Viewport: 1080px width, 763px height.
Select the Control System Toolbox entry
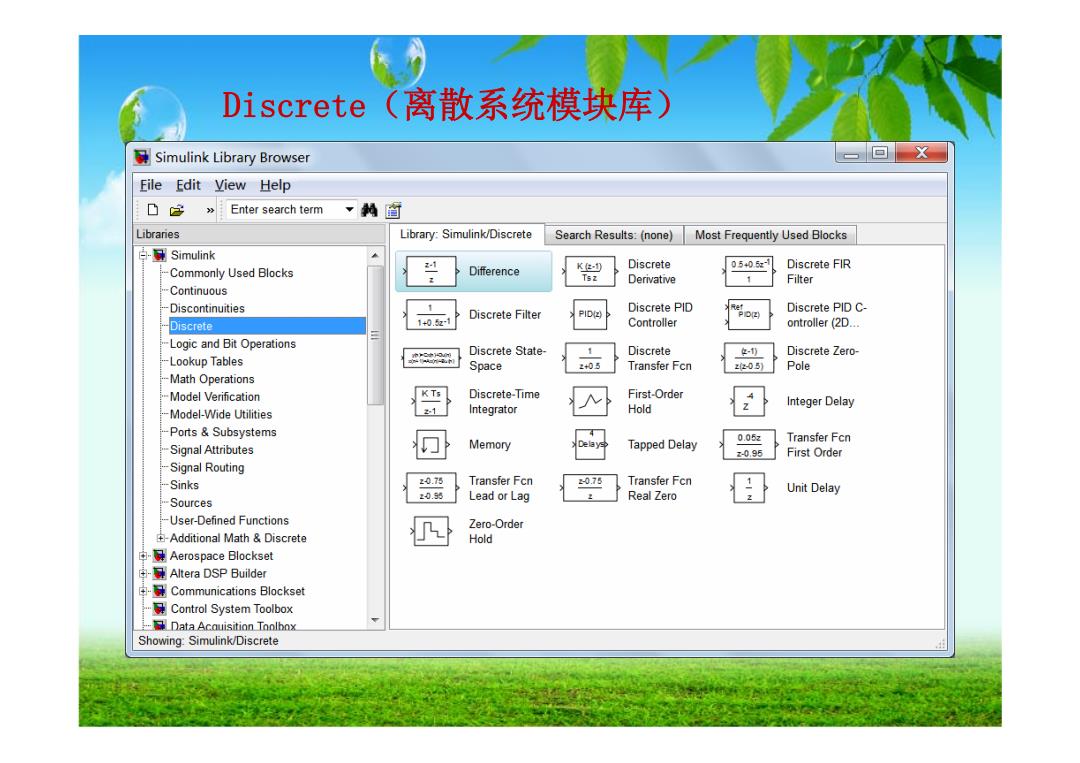231,609
